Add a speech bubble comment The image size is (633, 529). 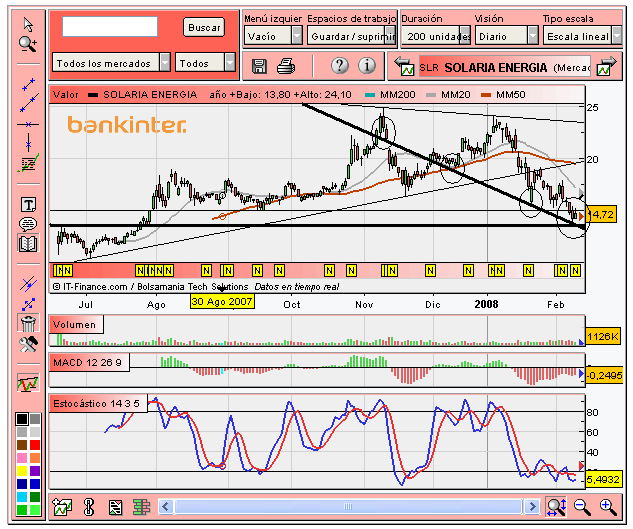[x=28, y=223]
